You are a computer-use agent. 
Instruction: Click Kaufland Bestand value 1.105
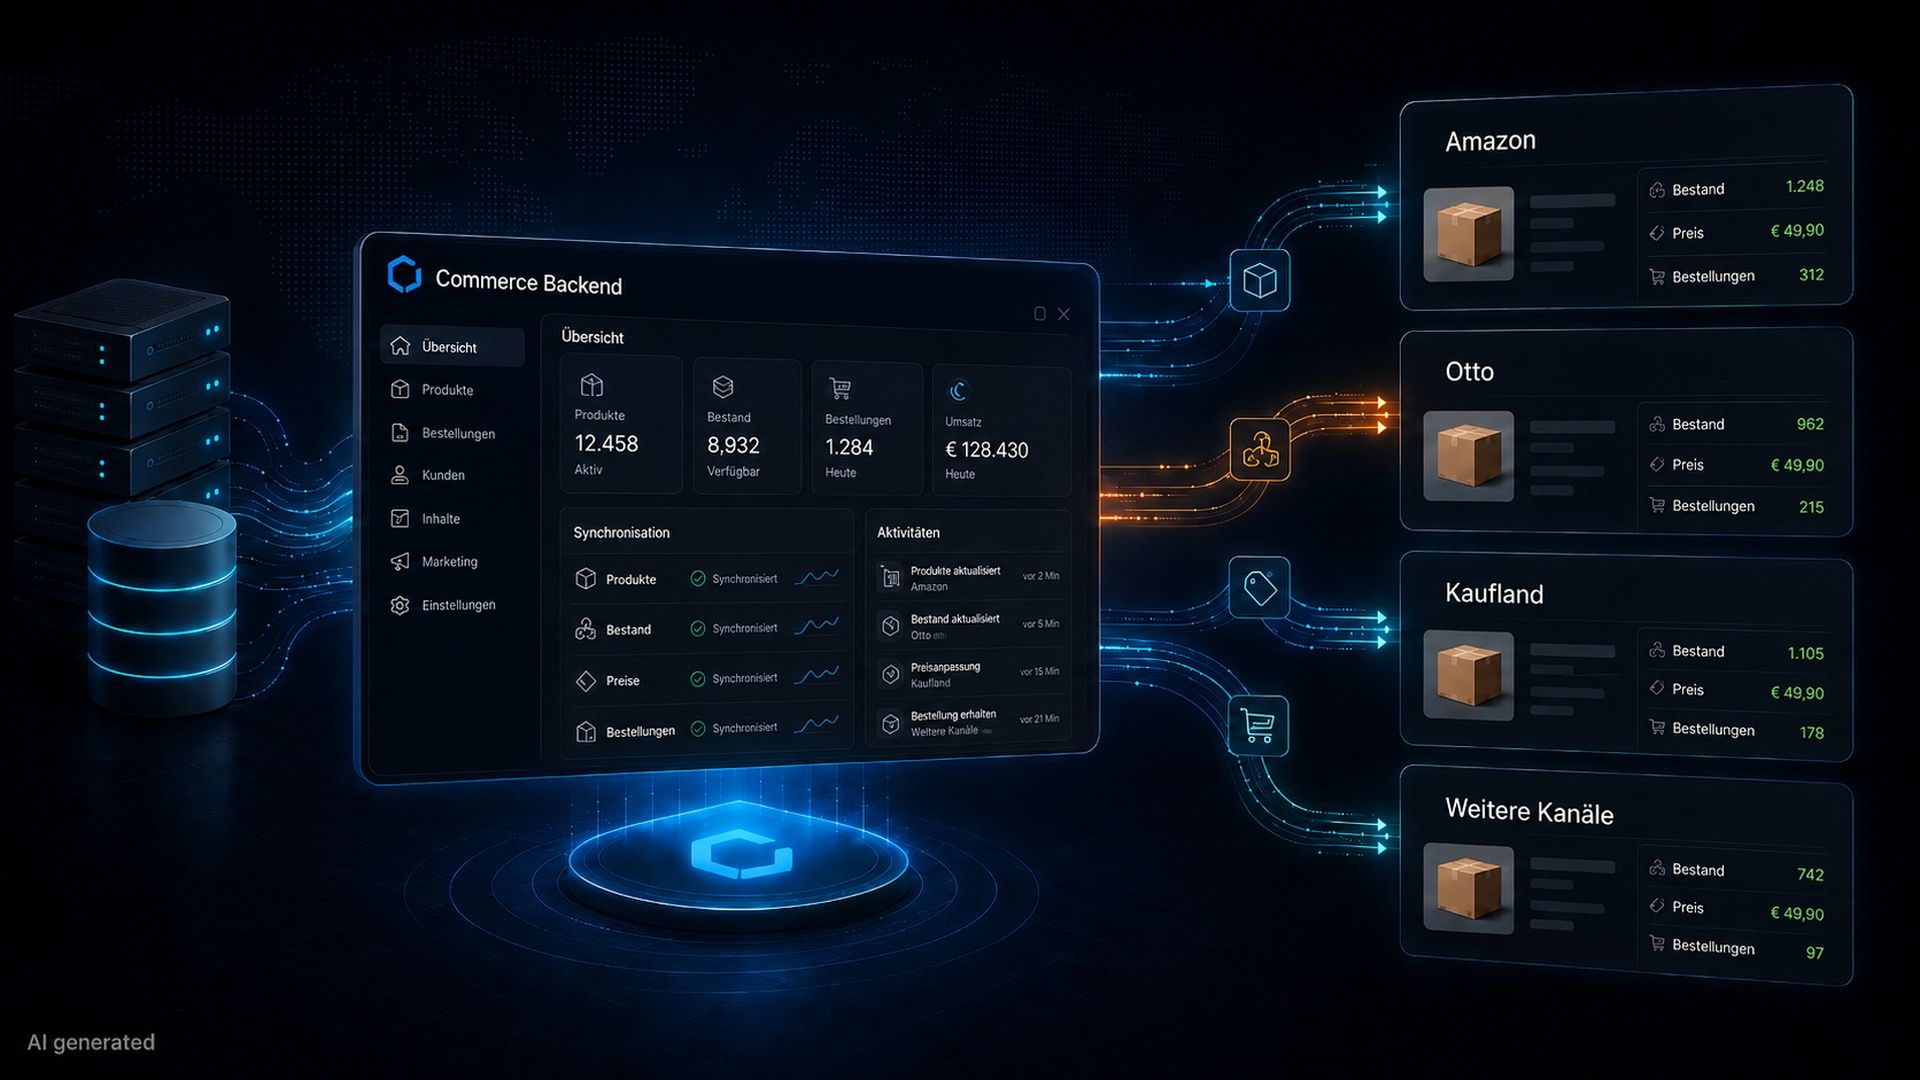click(x=1805, y=653)
